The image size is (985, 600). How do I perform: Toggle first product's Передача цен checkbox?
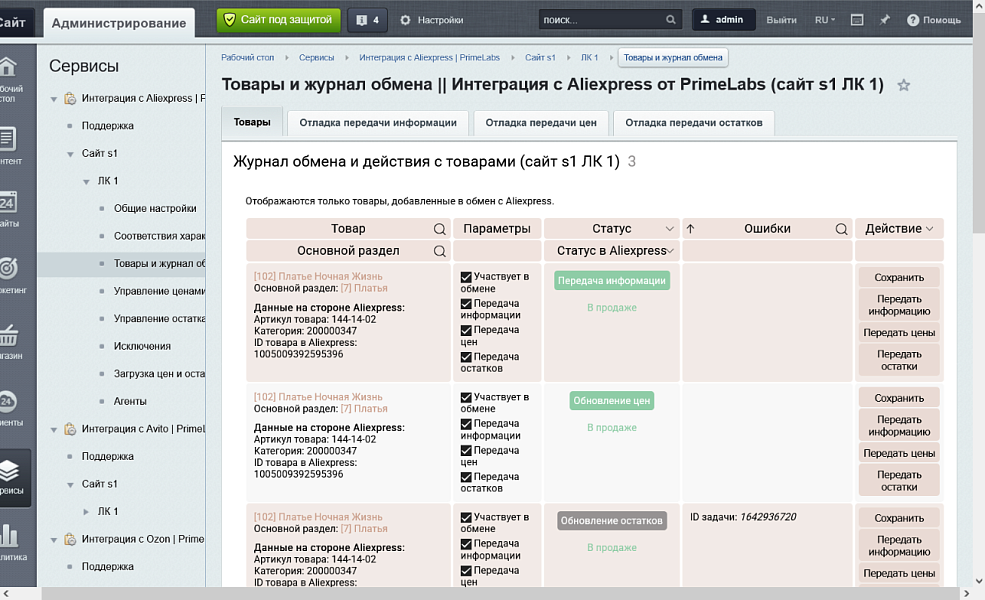click(x=466, y=330)
